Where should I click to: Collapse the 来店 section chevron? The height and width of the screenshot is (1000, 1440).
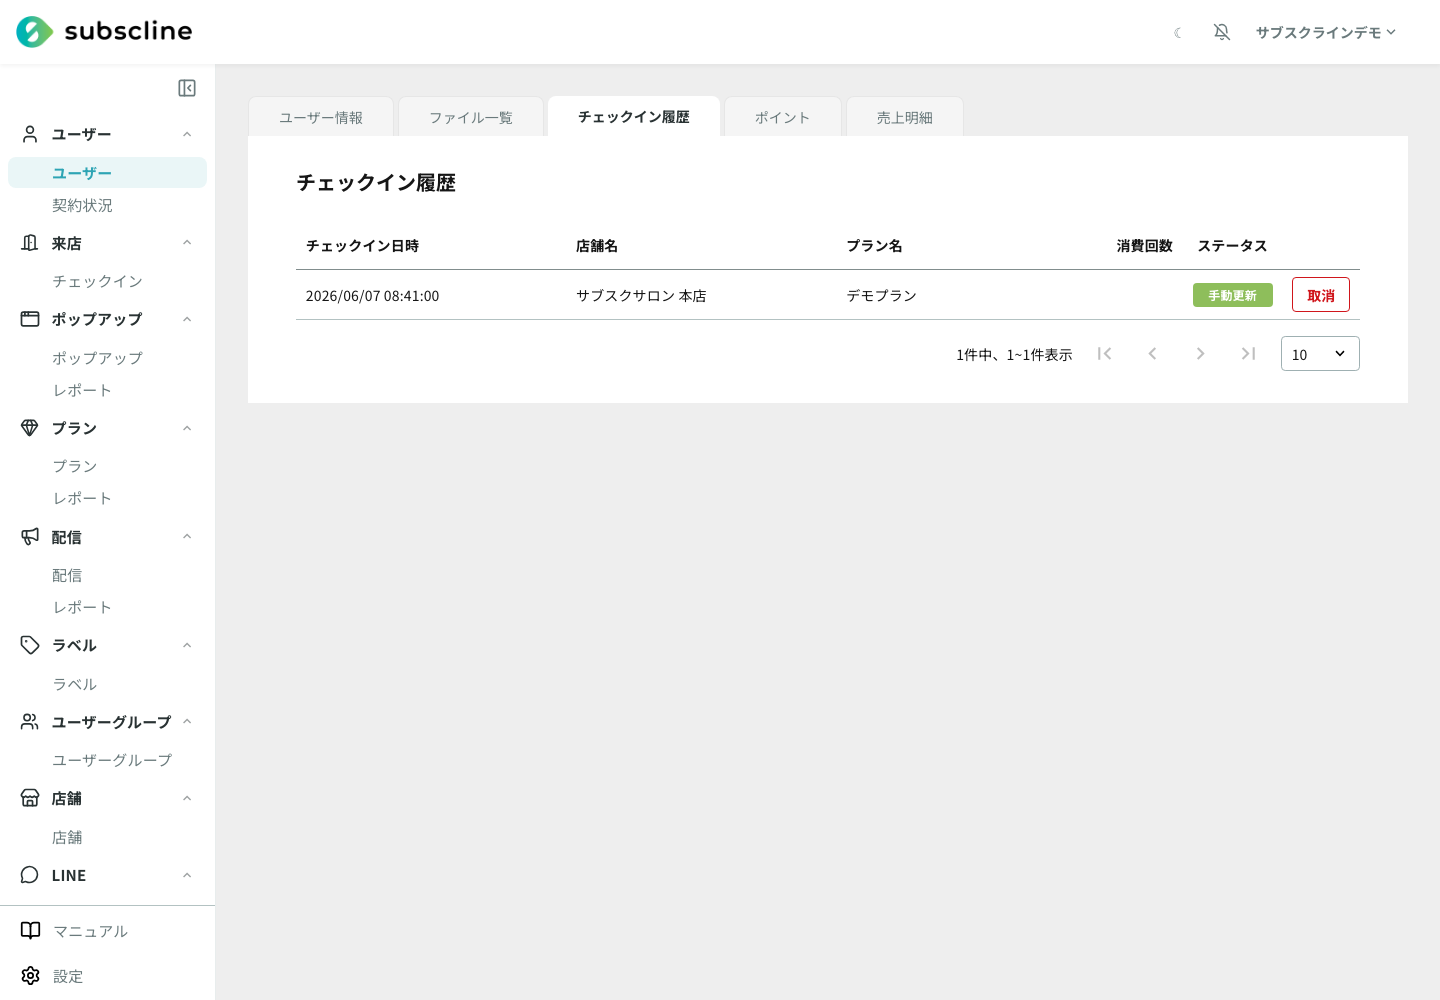coord(187,243)
